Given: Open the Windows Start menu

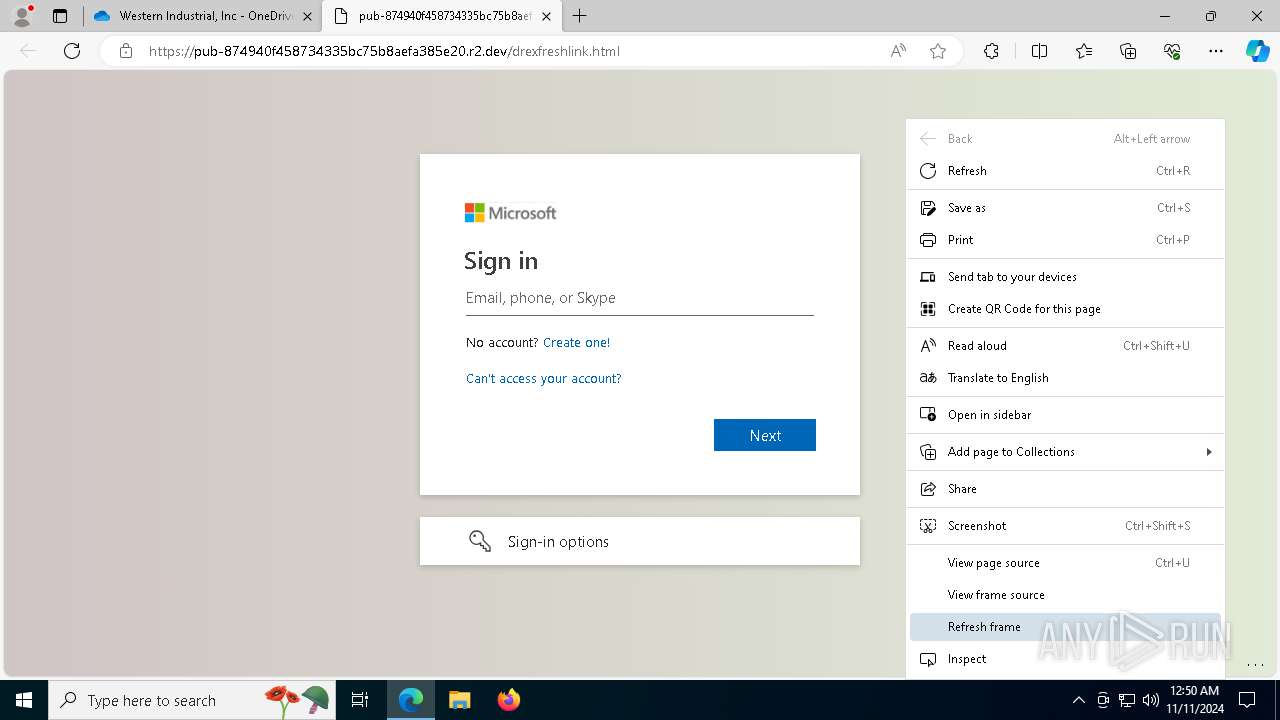Looking at the screenshot, I should [24, 700].
